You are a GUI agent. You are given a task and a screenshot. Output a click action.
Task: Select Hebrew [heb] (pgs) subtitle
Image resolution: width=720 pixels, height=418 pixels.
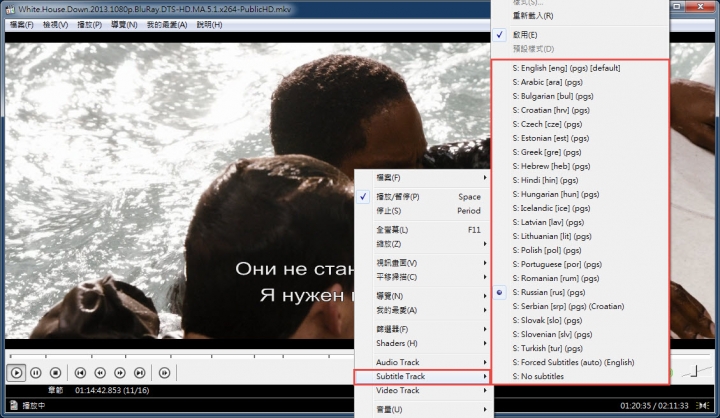(580, 166)
